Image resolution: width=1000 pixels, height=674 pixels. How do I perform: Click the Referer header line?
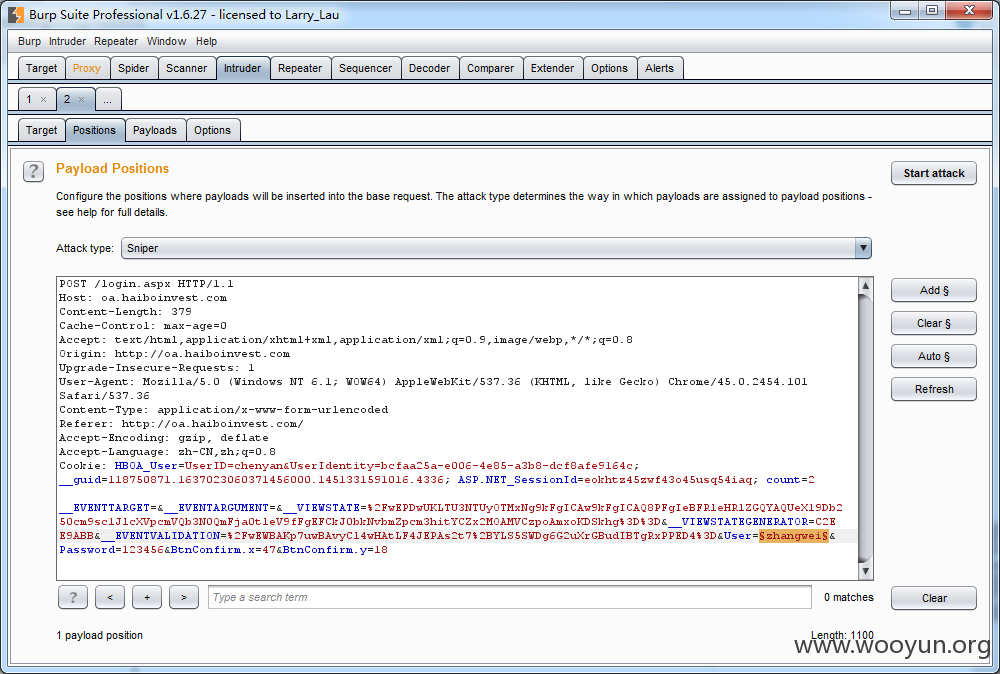181,424
